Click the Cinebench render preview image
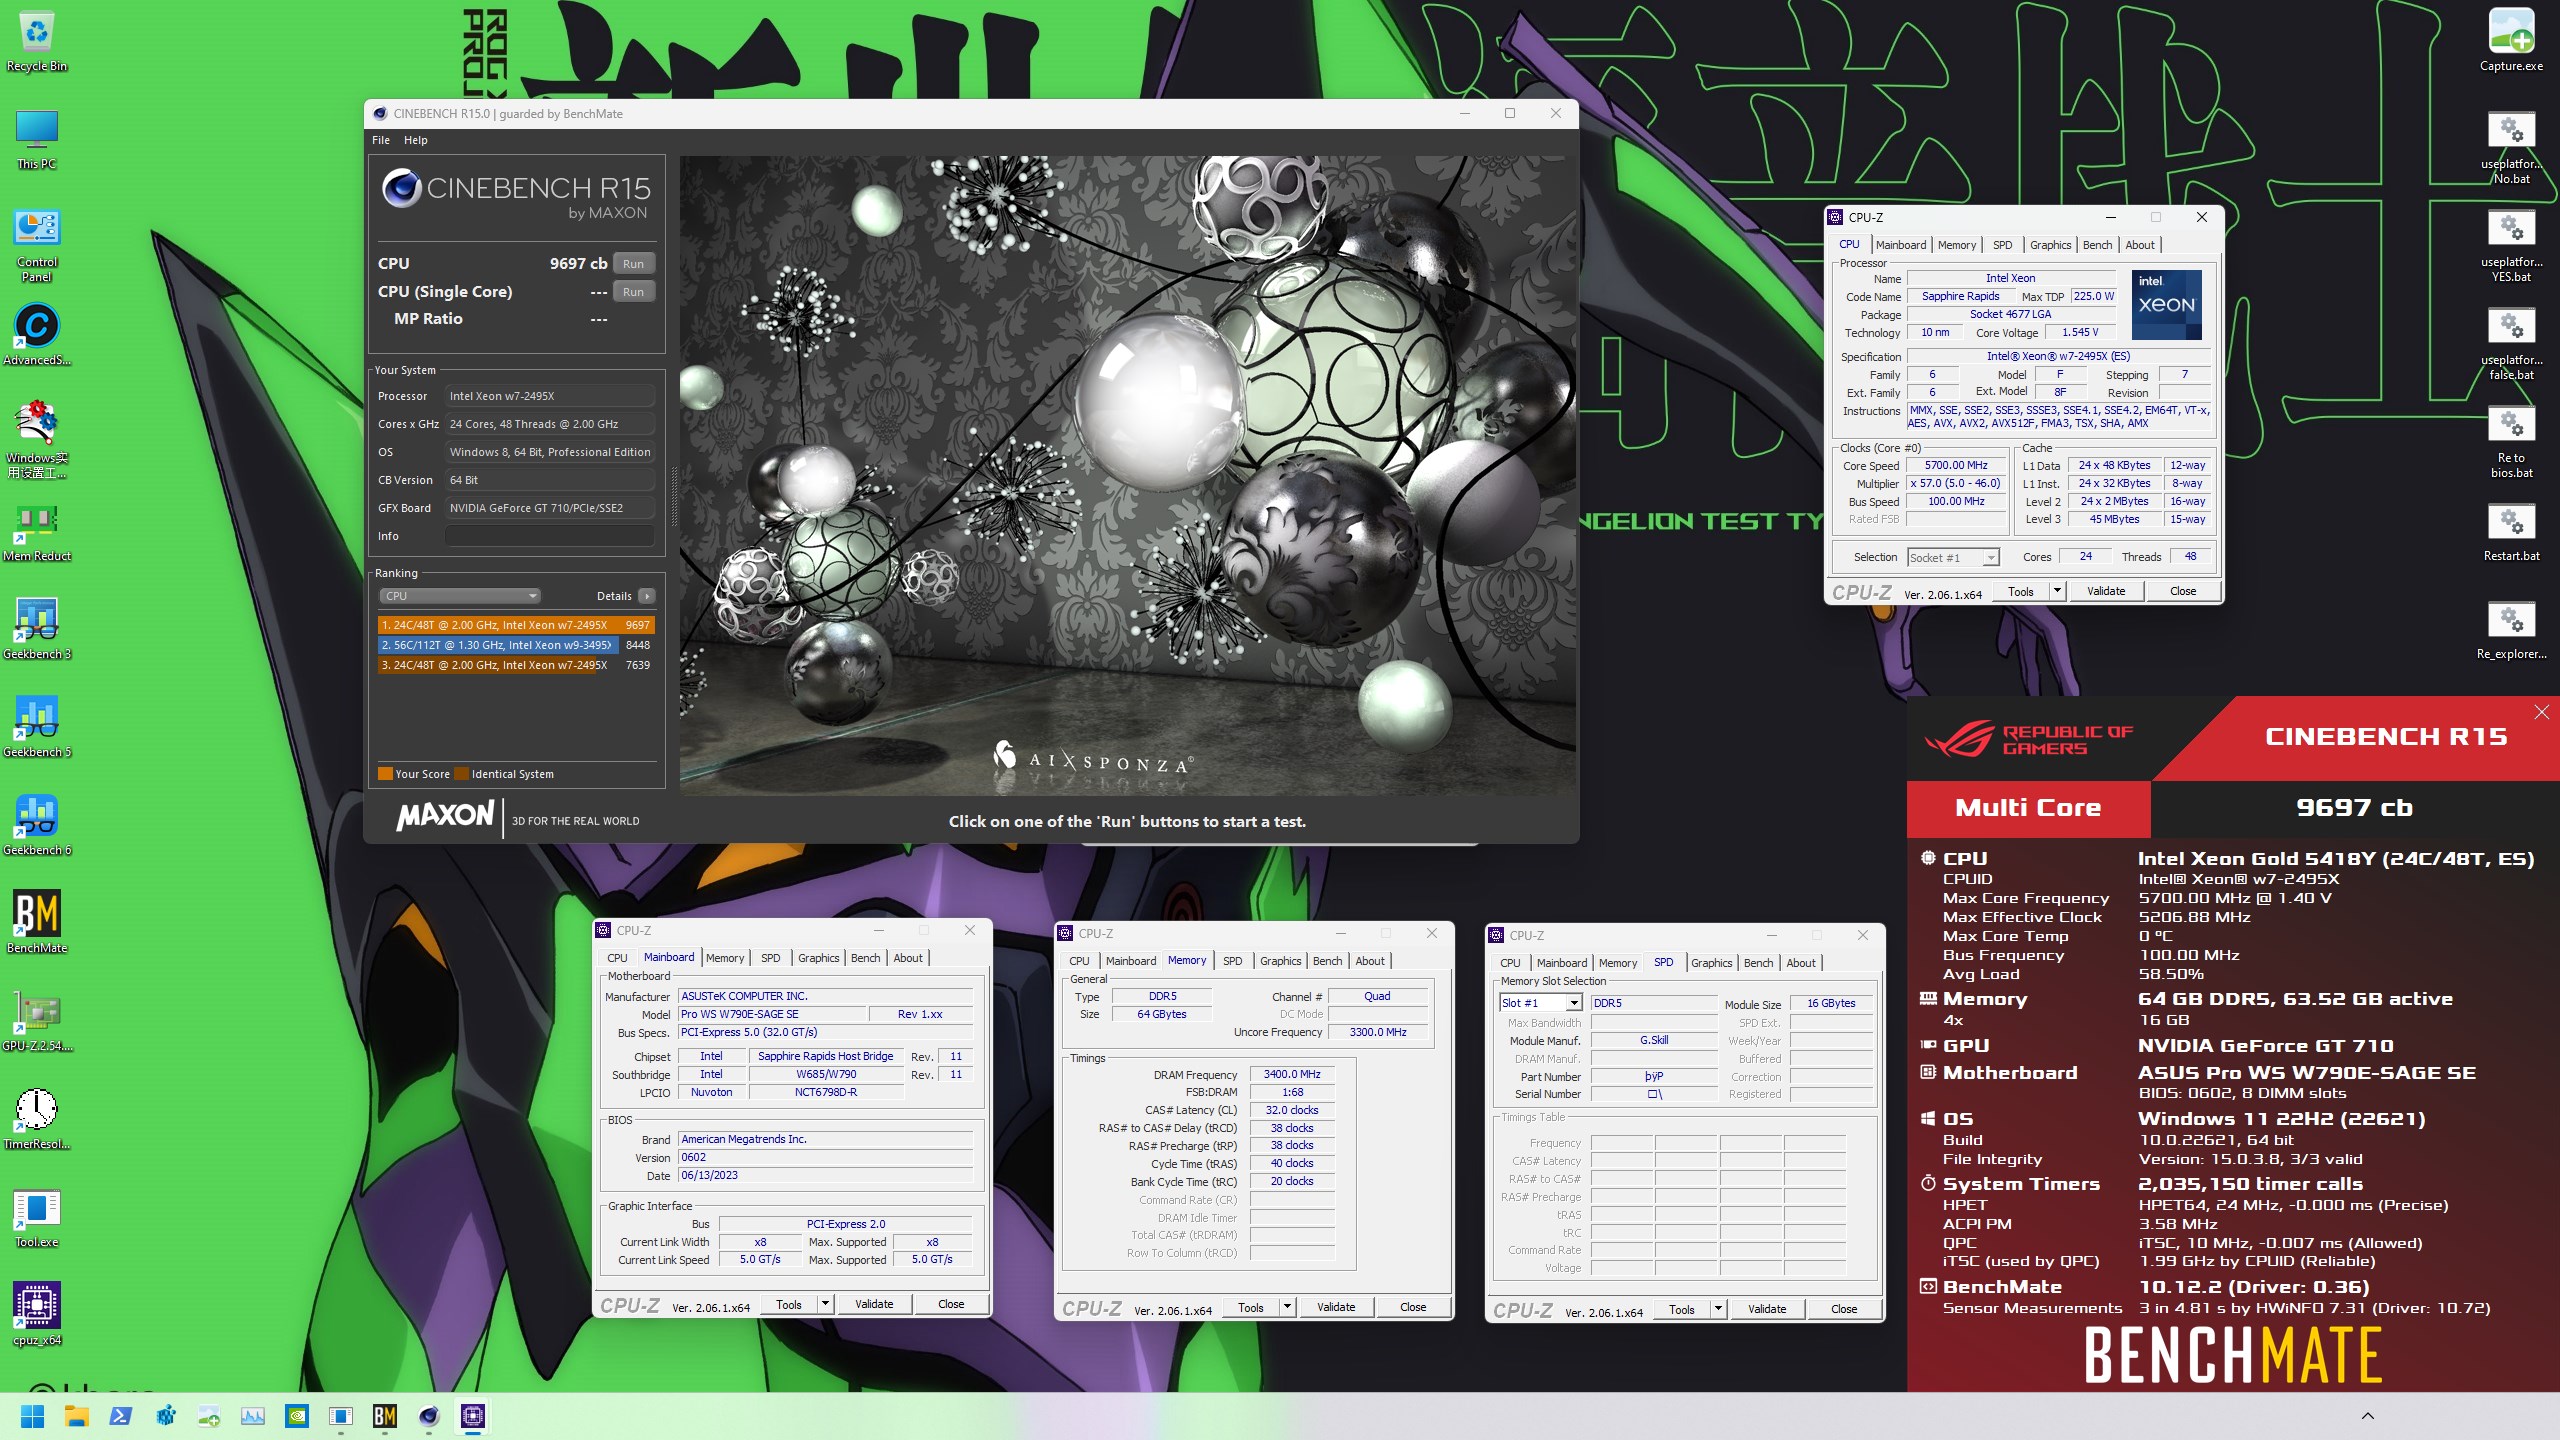2560x1440 pixels. 1127,475
